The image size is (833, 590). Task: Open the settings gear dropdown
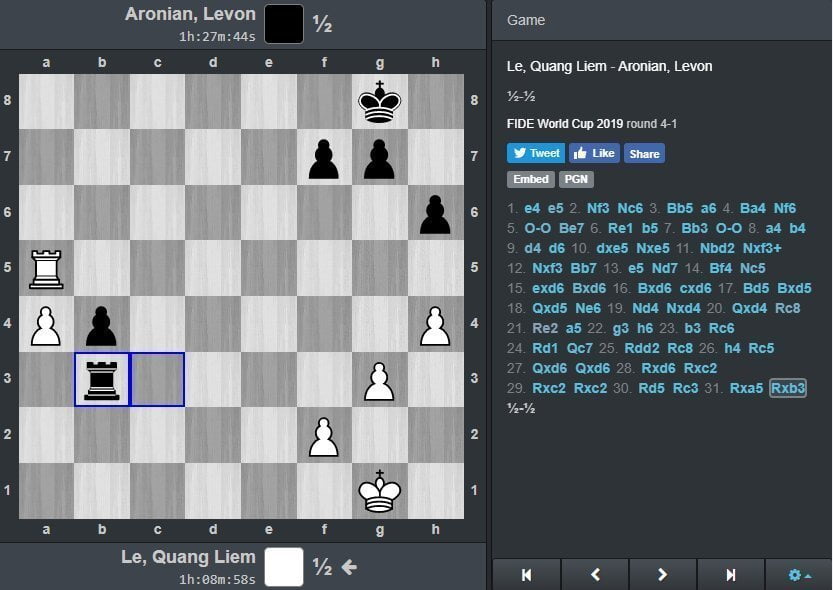[x=798, y=575]
